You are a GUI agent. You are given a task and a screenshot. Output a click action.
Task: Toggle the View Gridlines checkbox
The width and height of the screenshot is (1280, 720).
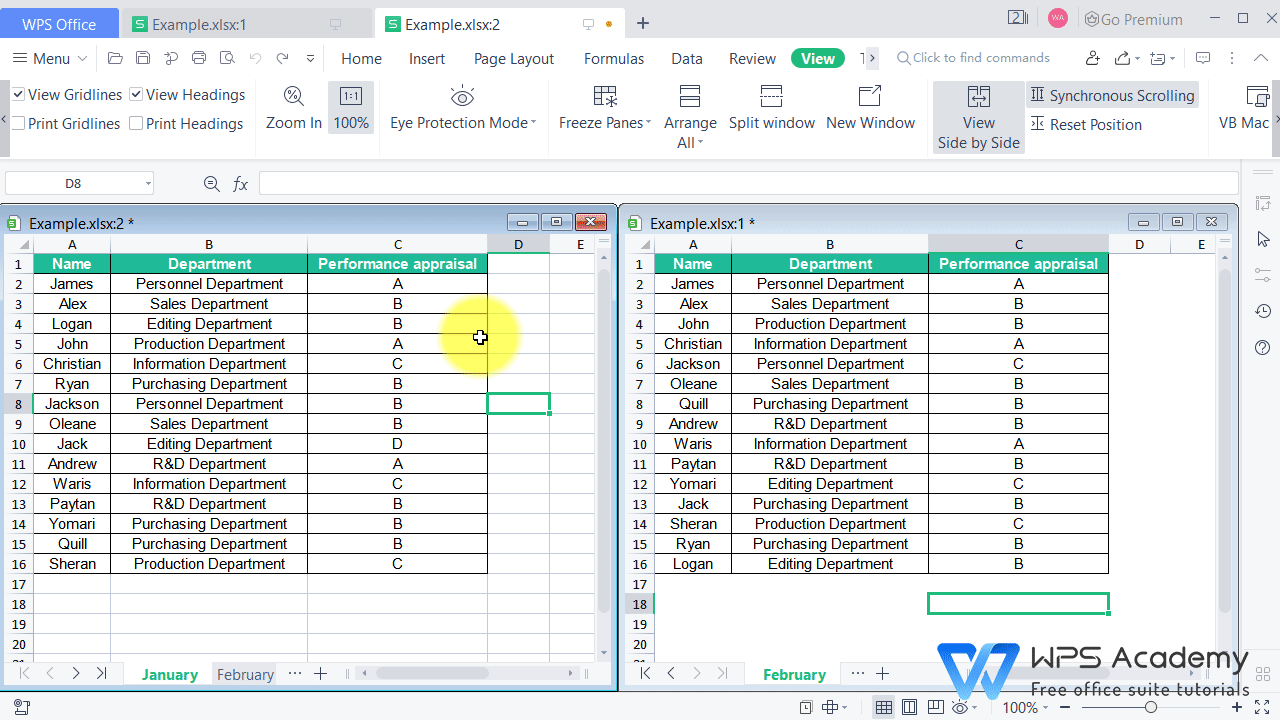(18, 94)
